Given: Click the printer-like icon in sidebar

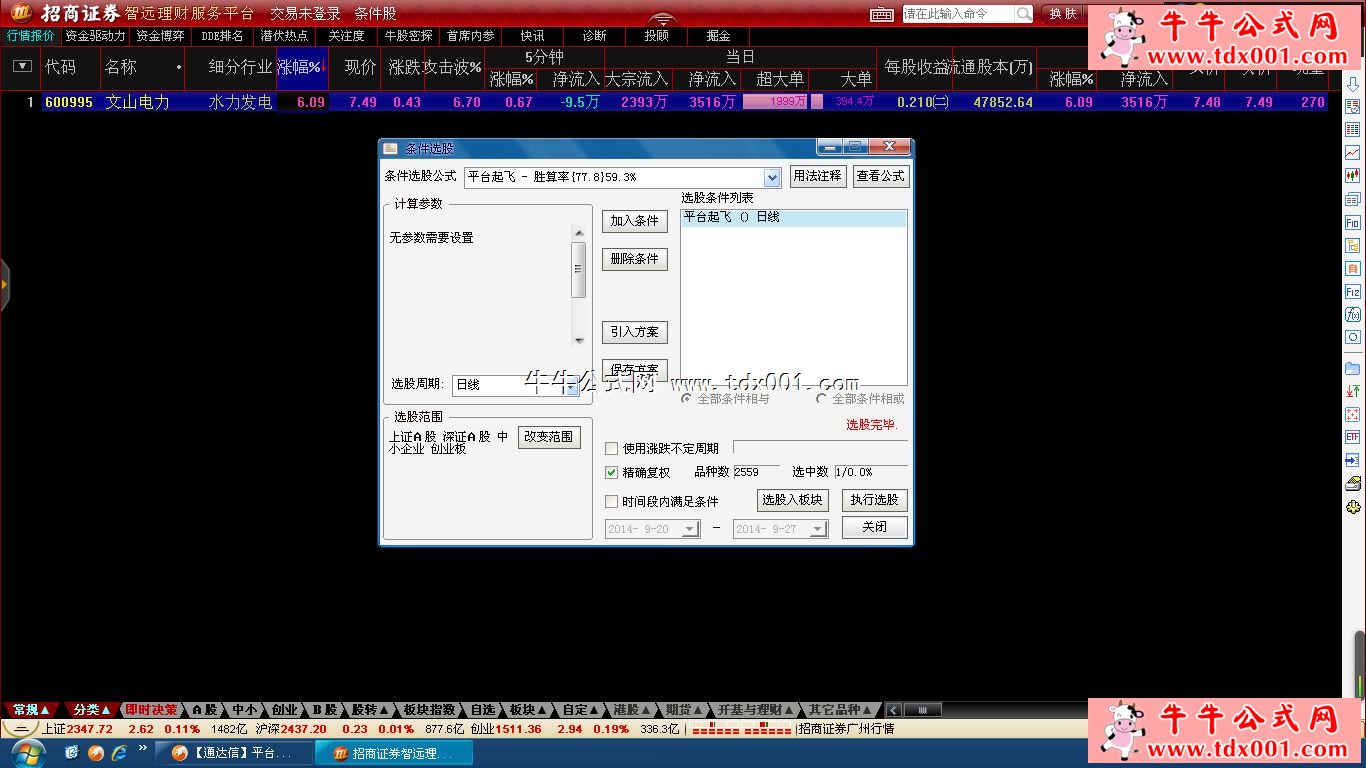Looking at the screenshot, I should point(1353,483).
